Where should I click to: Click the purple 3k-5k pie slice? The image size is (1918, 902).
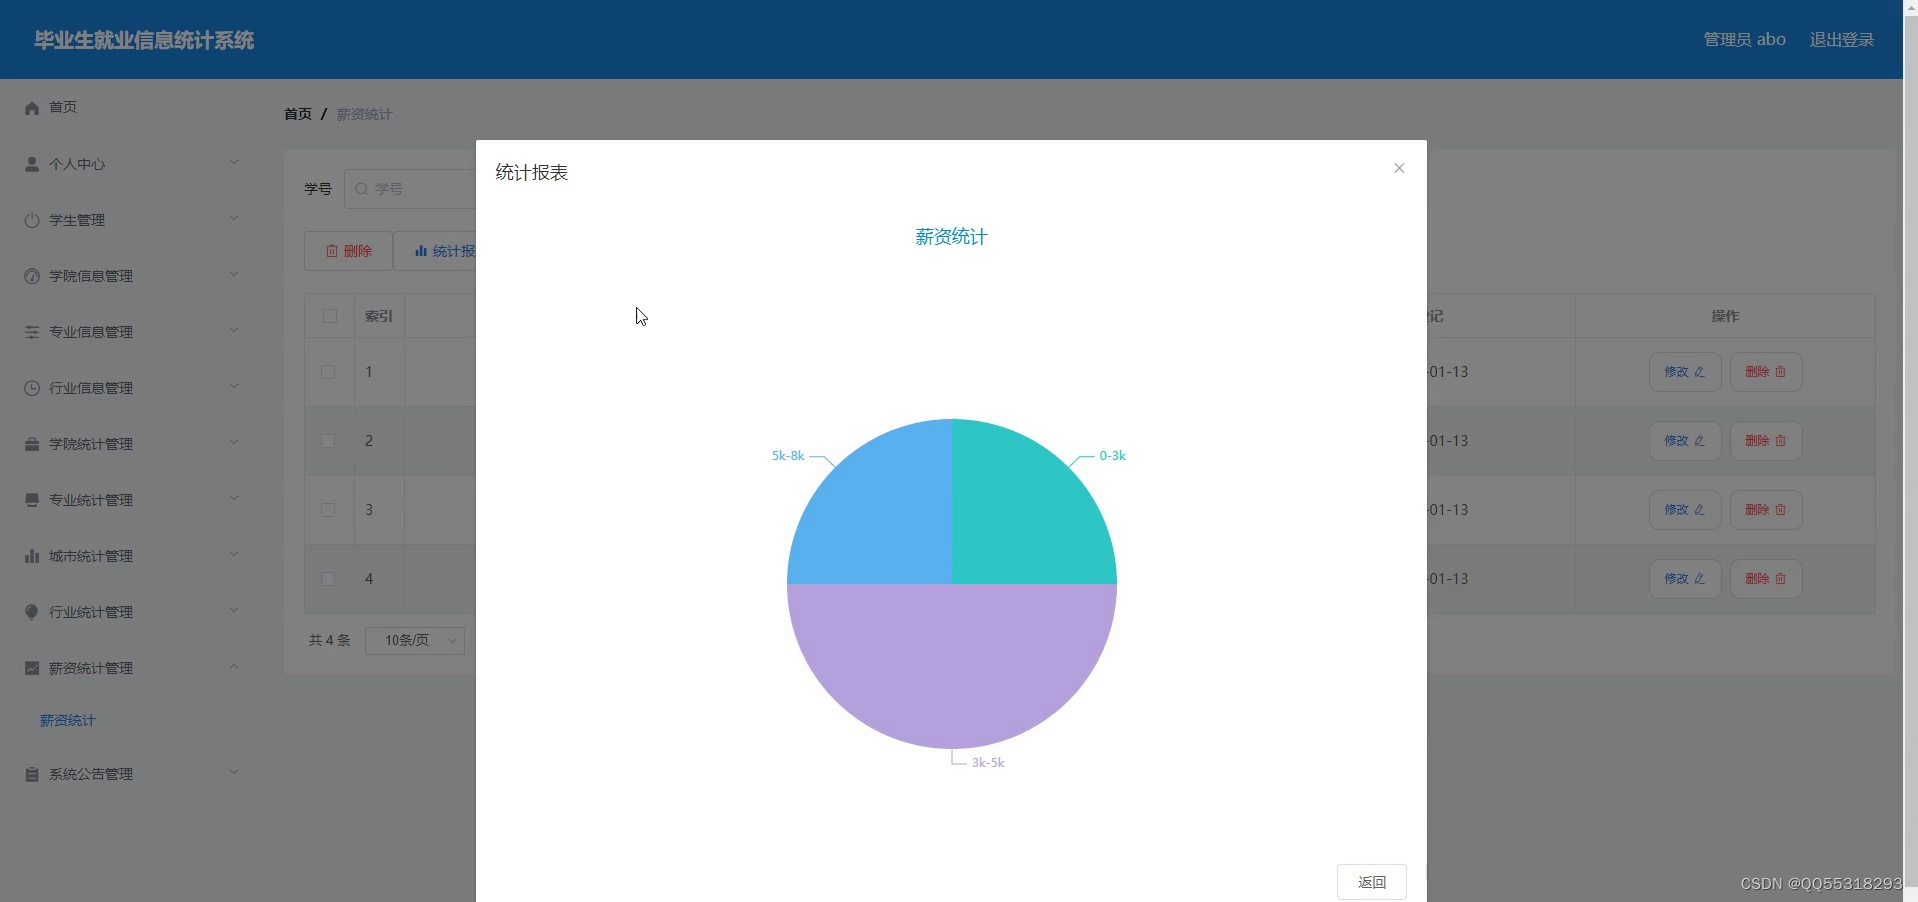[x=952, y=665]
